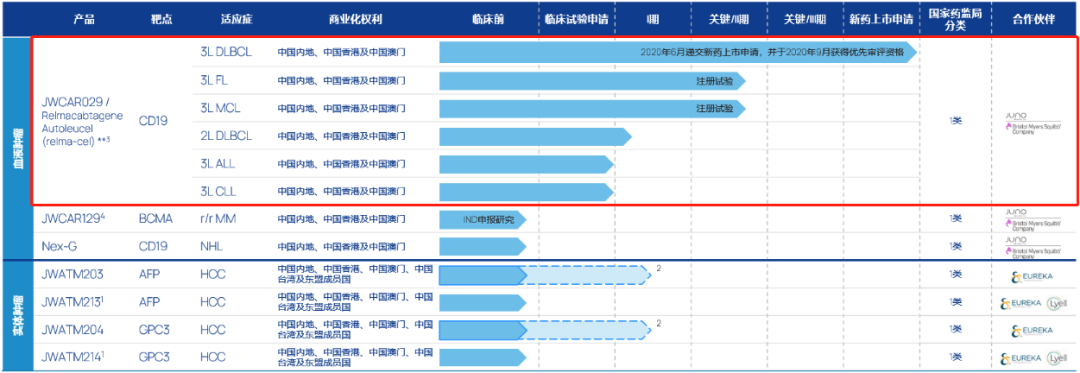Click the 3L DLBCL priority review progress bar
Screen dimensions: 1080x373
[678, 52]
